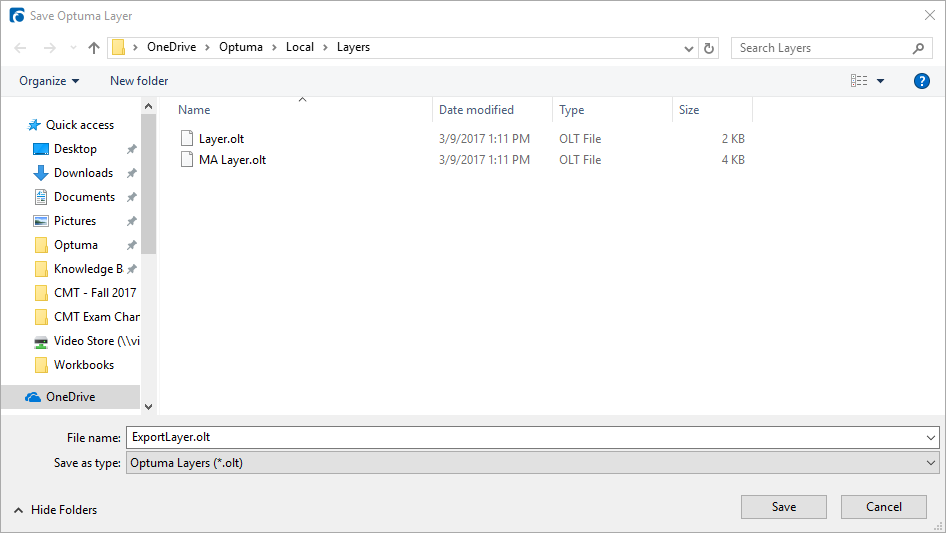The height and width of the screenshot is (533, 946).
Task: Open Desktop in navigation pane
Action: (75, 148)
